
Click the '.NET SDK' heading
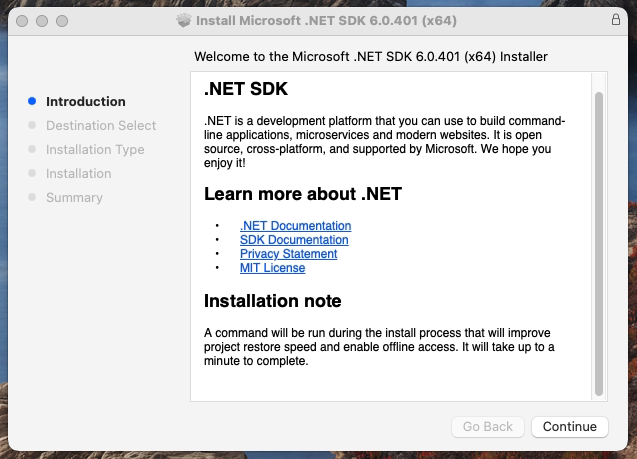(x=246, y=89)
